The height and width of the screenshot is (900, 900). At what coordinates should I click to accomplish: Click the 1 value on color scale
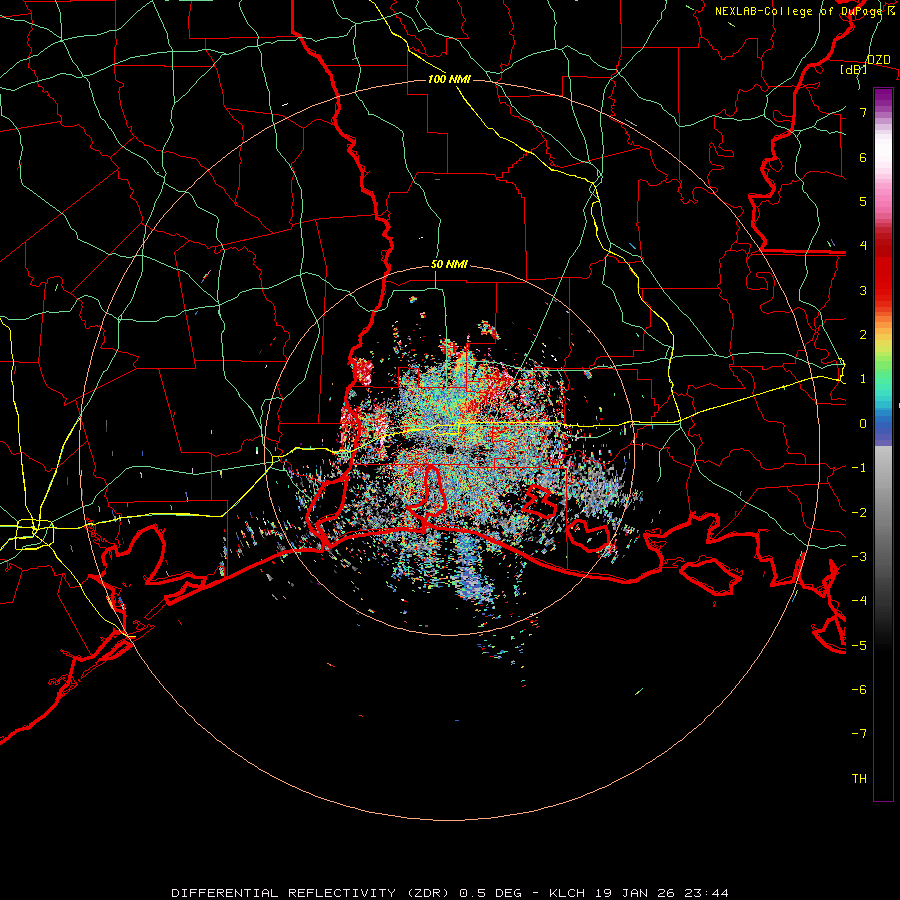click(x=863, y=379)
